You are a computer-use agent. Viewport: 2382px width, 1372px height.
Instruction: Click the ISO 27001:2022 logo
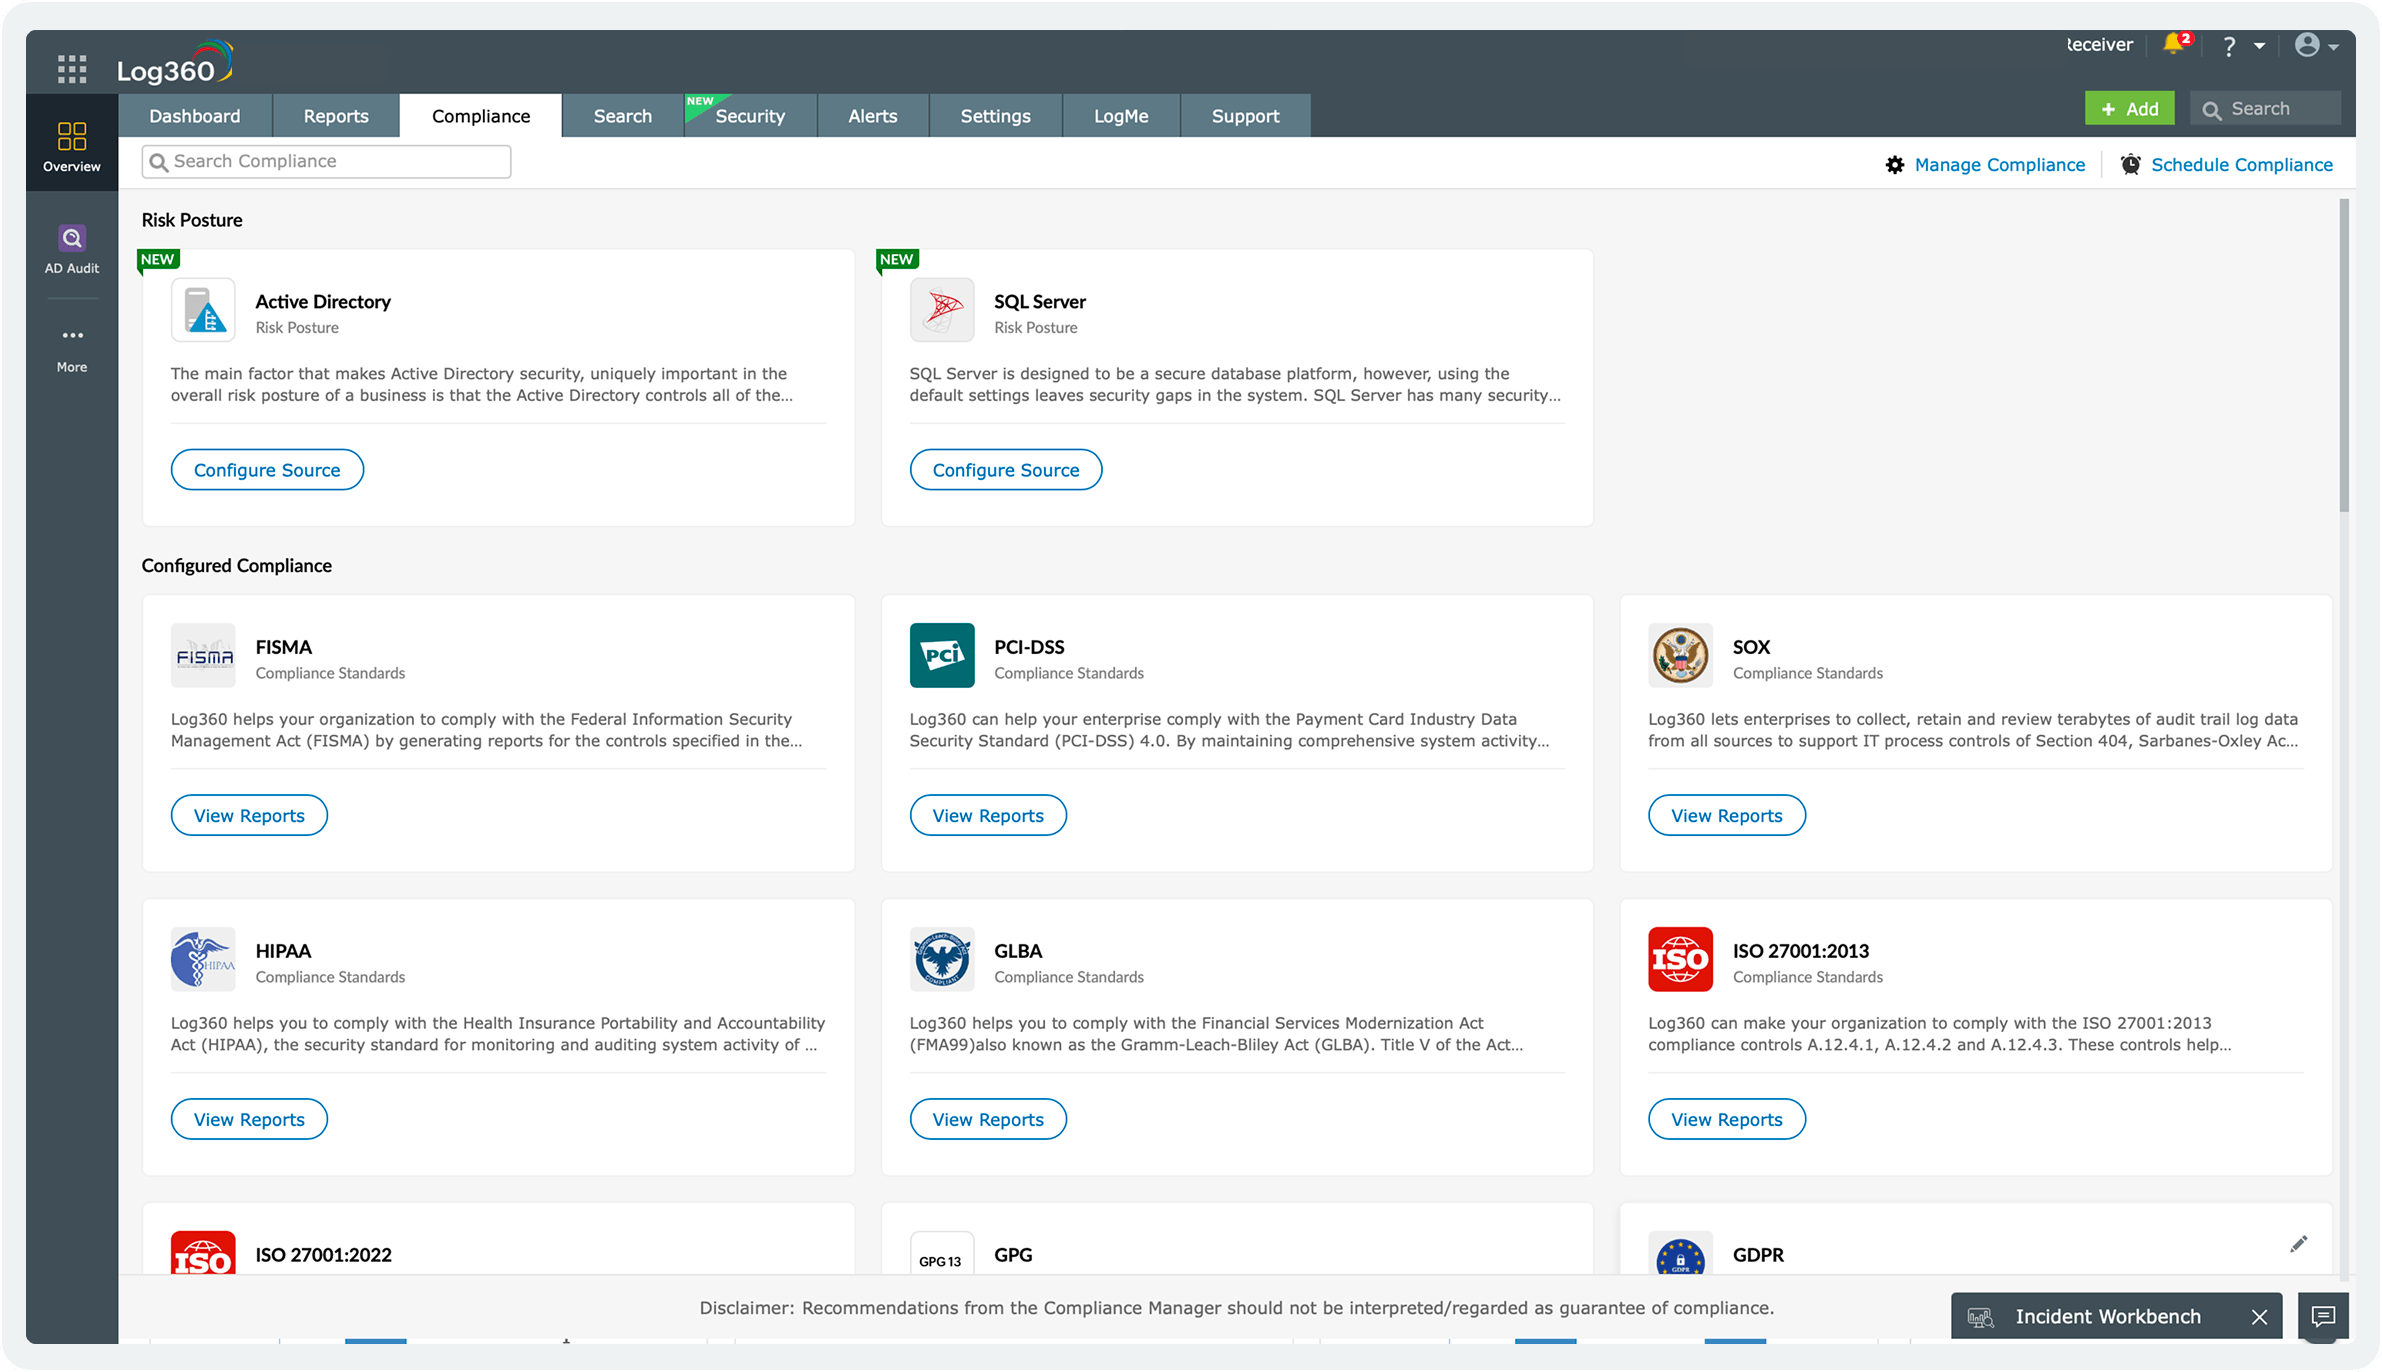click(x=203, y=1253)
